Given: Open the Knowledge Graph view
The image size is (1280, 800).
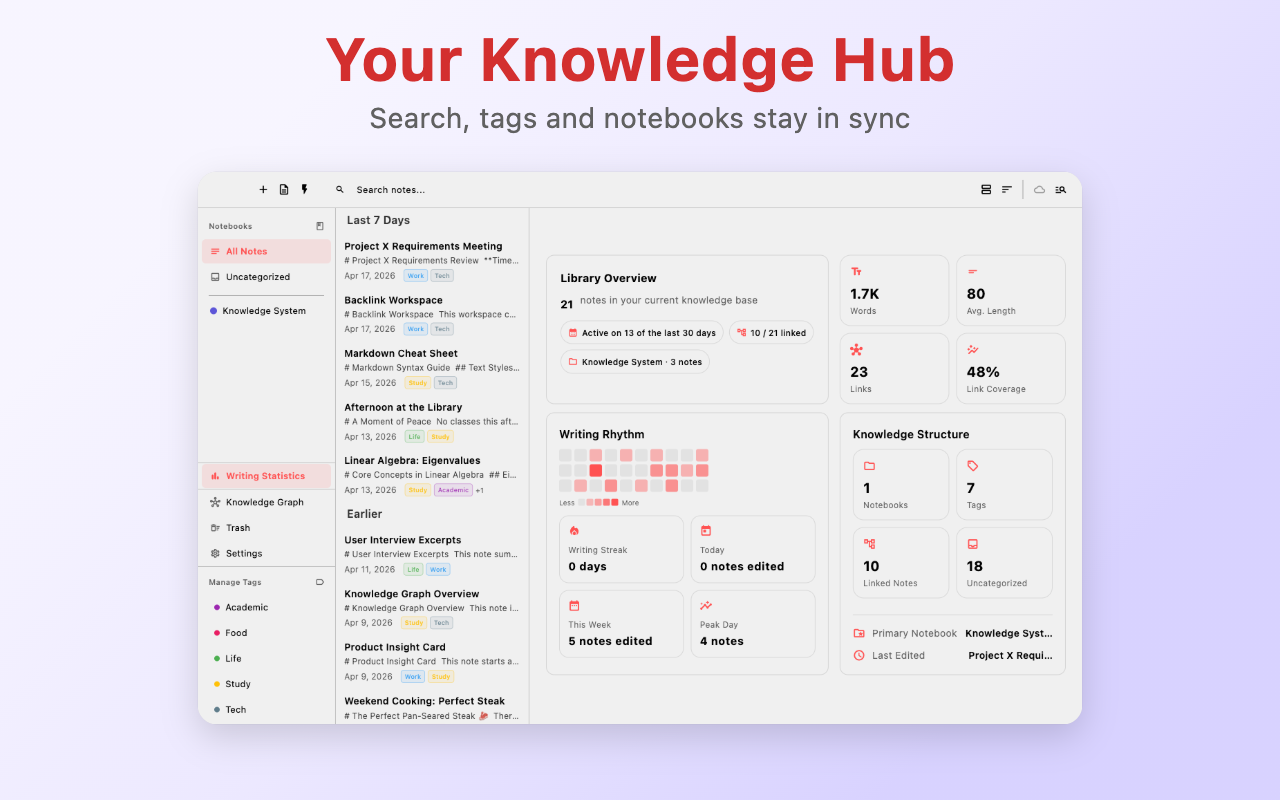Looking at the screenshot, I should coord(266,502).
